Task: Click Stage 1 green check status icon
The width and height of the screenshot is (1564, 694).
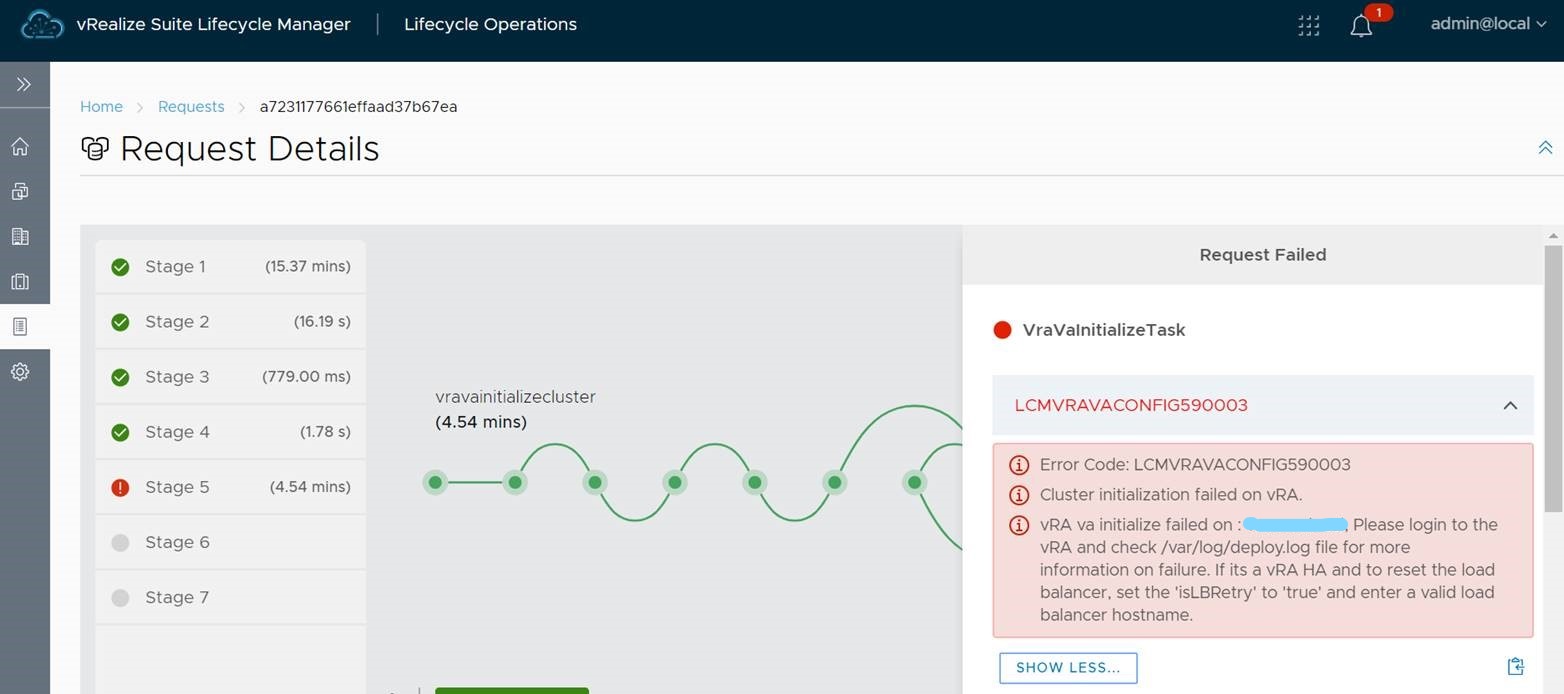Action: (x=120, y=267)
